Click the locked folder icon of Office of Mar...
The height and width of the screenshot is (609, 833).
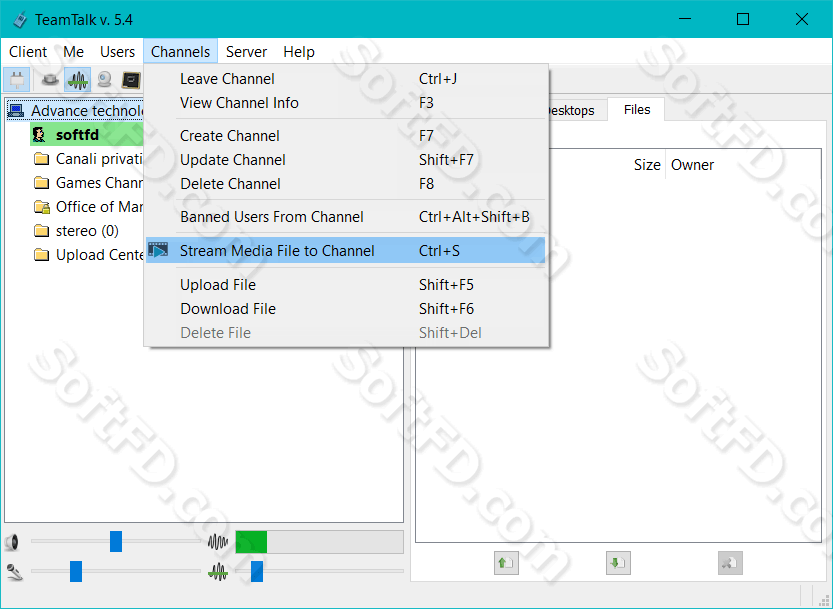42,207
